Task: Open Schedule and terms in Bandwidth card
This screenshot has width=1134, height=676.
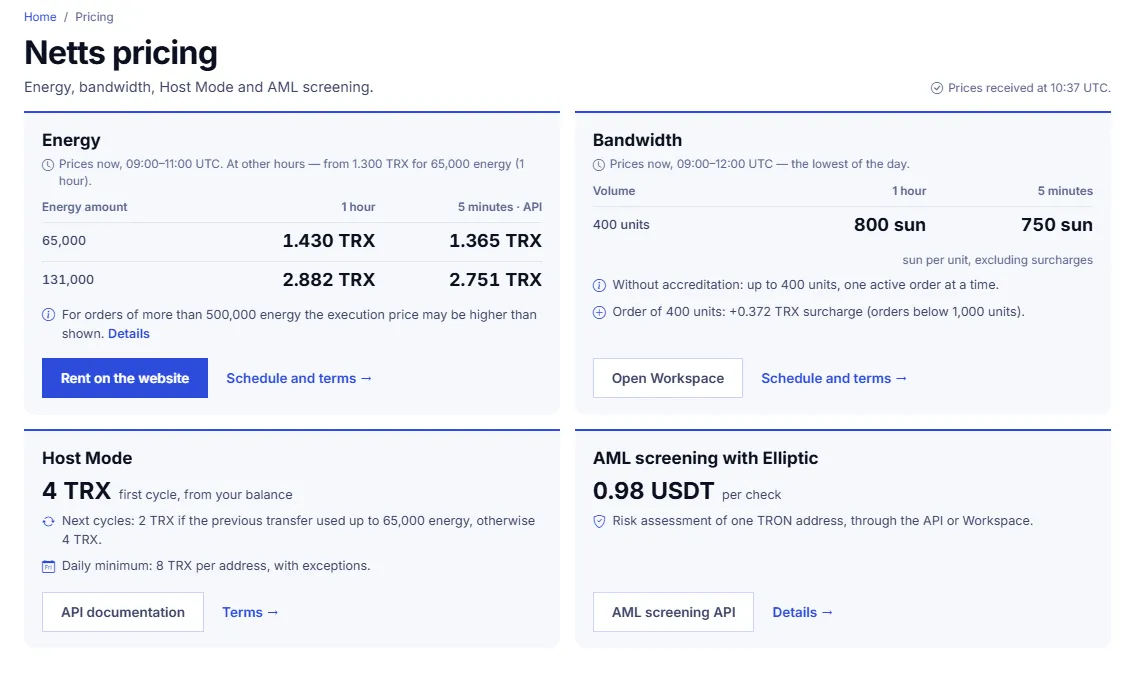Action: [834, 378]
